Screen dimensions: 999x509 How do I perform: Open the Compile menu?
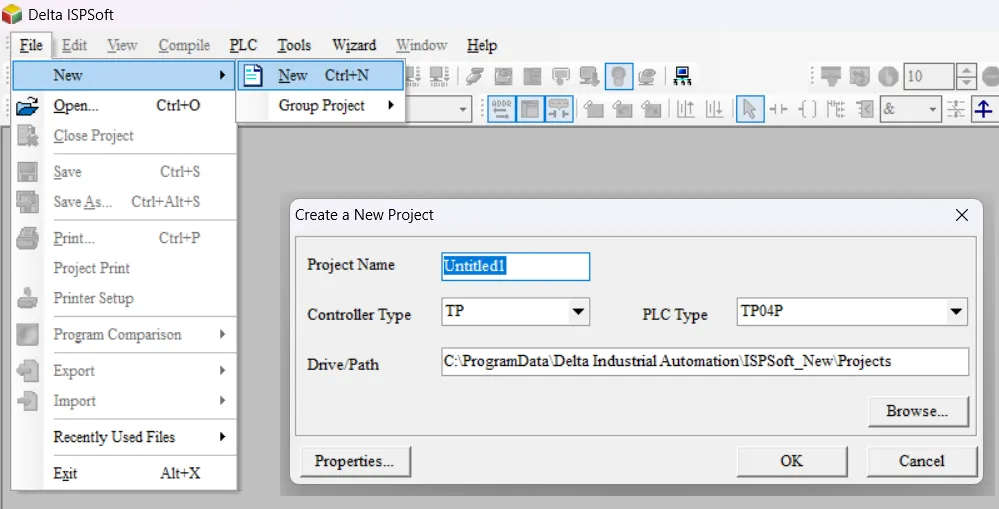coord(184,45)
